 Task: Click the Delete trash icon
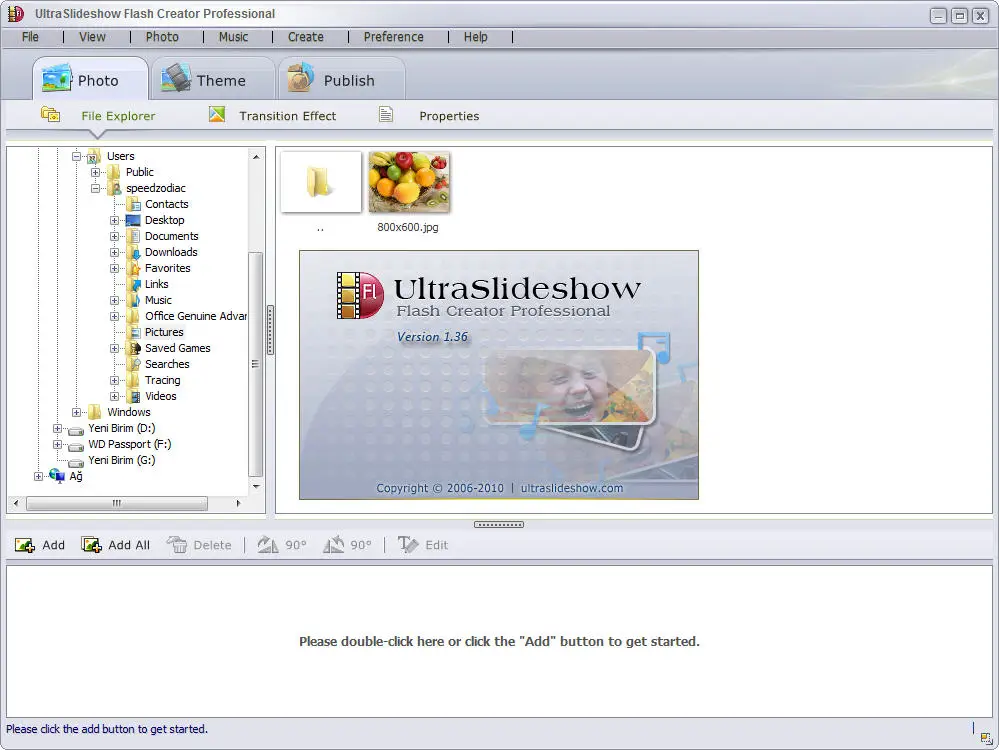coord(176,545)
